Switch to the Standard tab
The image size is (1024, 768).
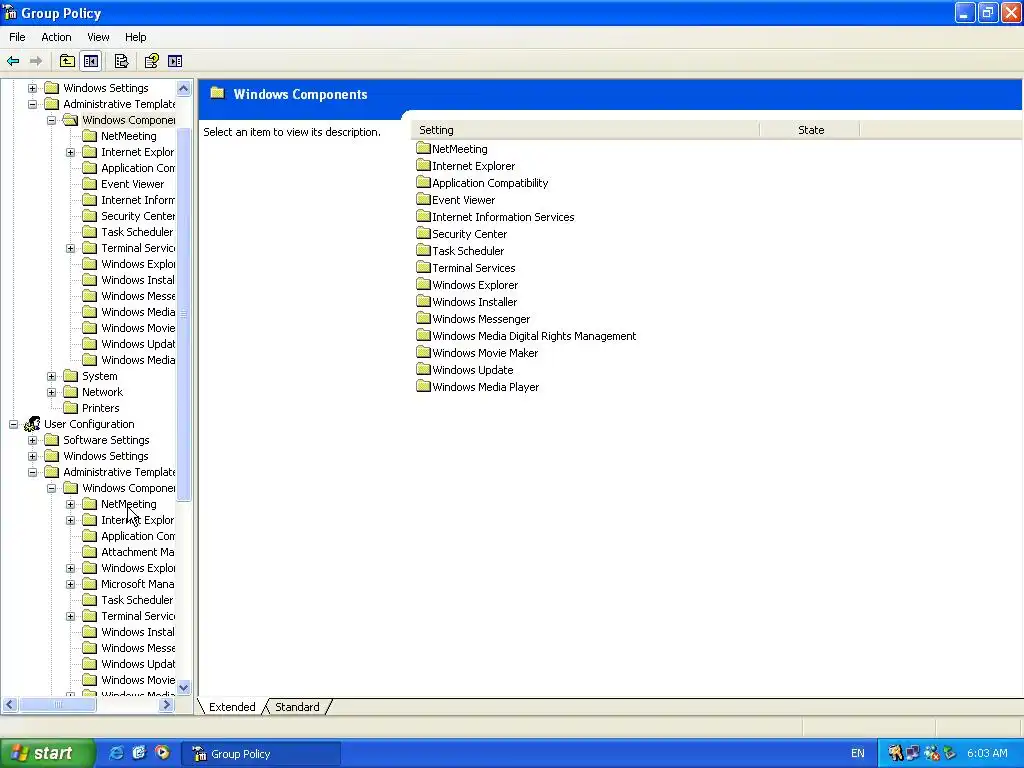[x=297, y=707]
